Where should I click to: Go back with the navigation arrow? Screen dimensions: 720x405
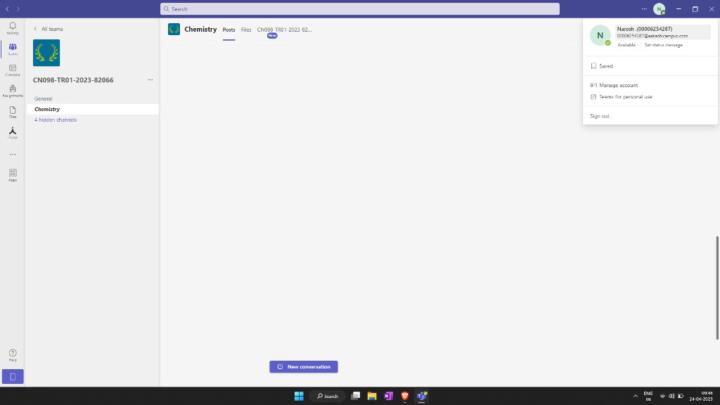7,9
